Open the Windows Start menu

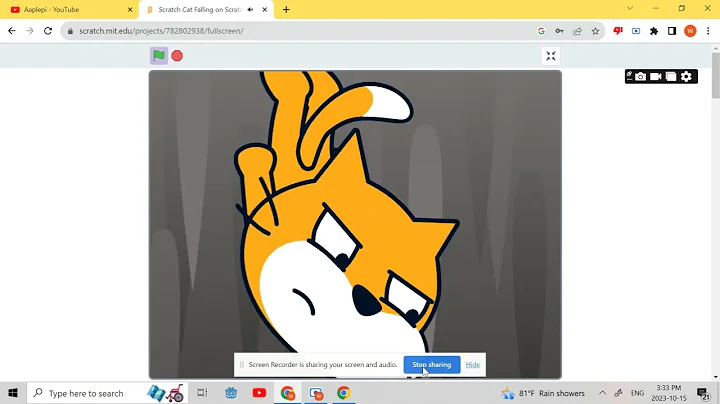(13, 393)
